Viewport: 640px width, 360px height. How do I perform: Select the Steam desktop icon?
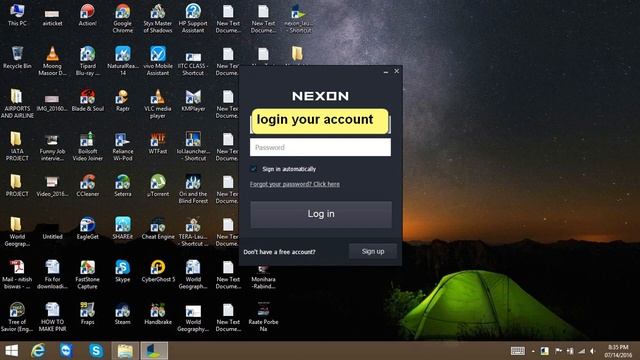122,313
